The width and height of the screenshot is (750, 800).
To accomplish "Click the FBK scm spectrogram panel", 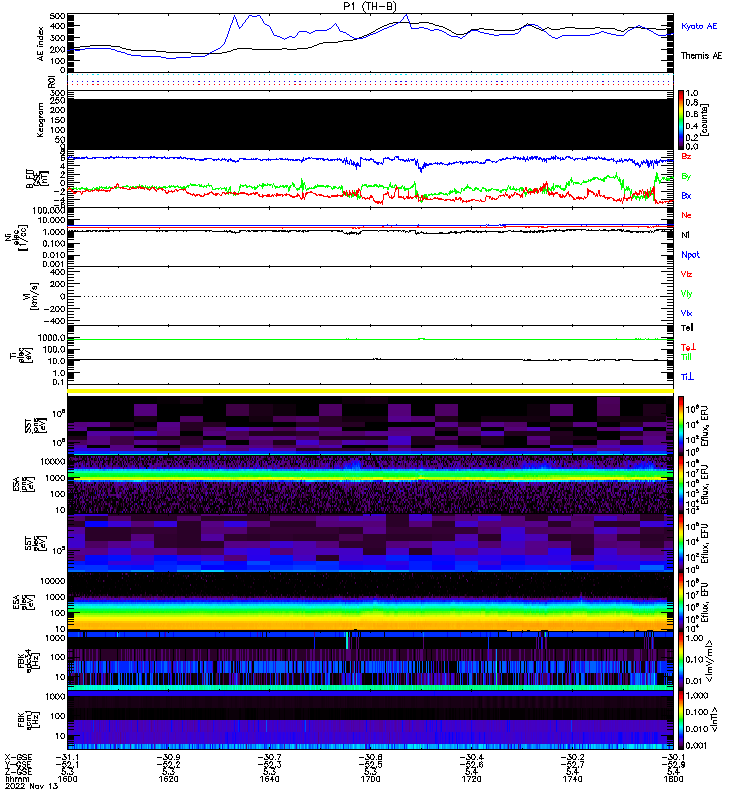I will pos(370,720).
